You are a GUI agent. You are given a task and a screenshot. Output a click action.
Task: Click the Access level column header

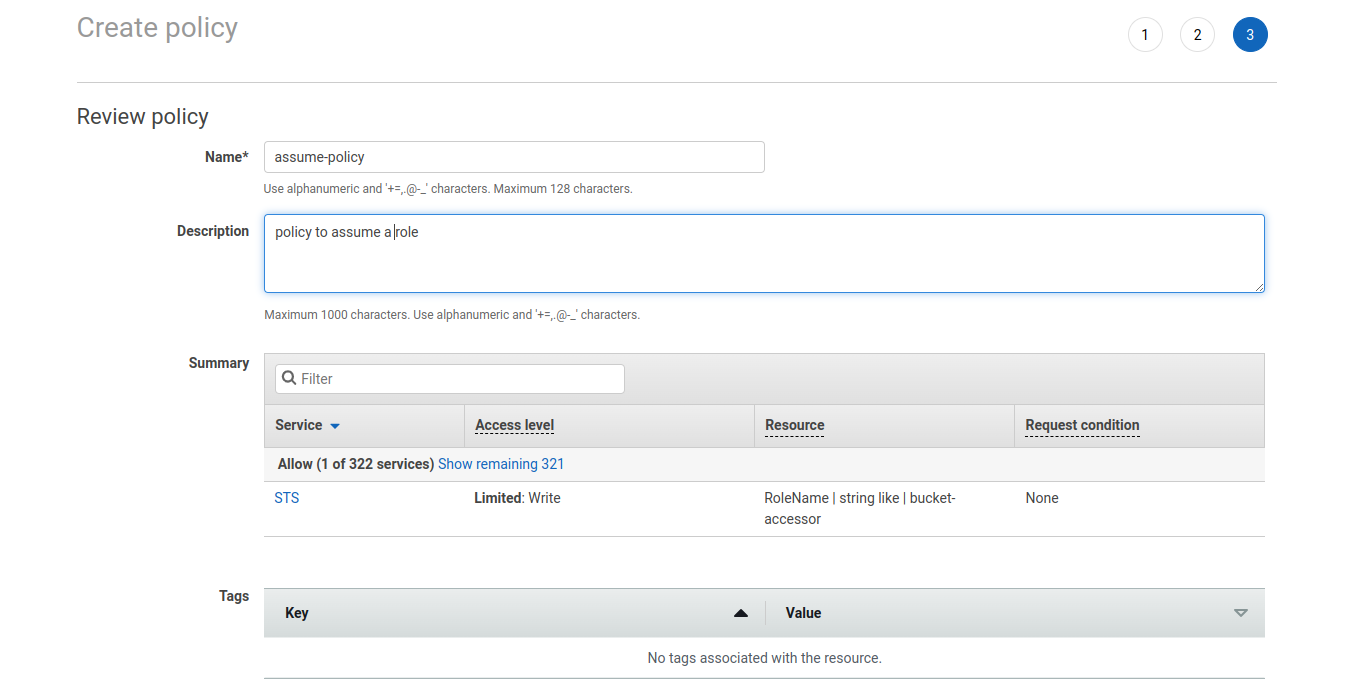tap(514, 425)
